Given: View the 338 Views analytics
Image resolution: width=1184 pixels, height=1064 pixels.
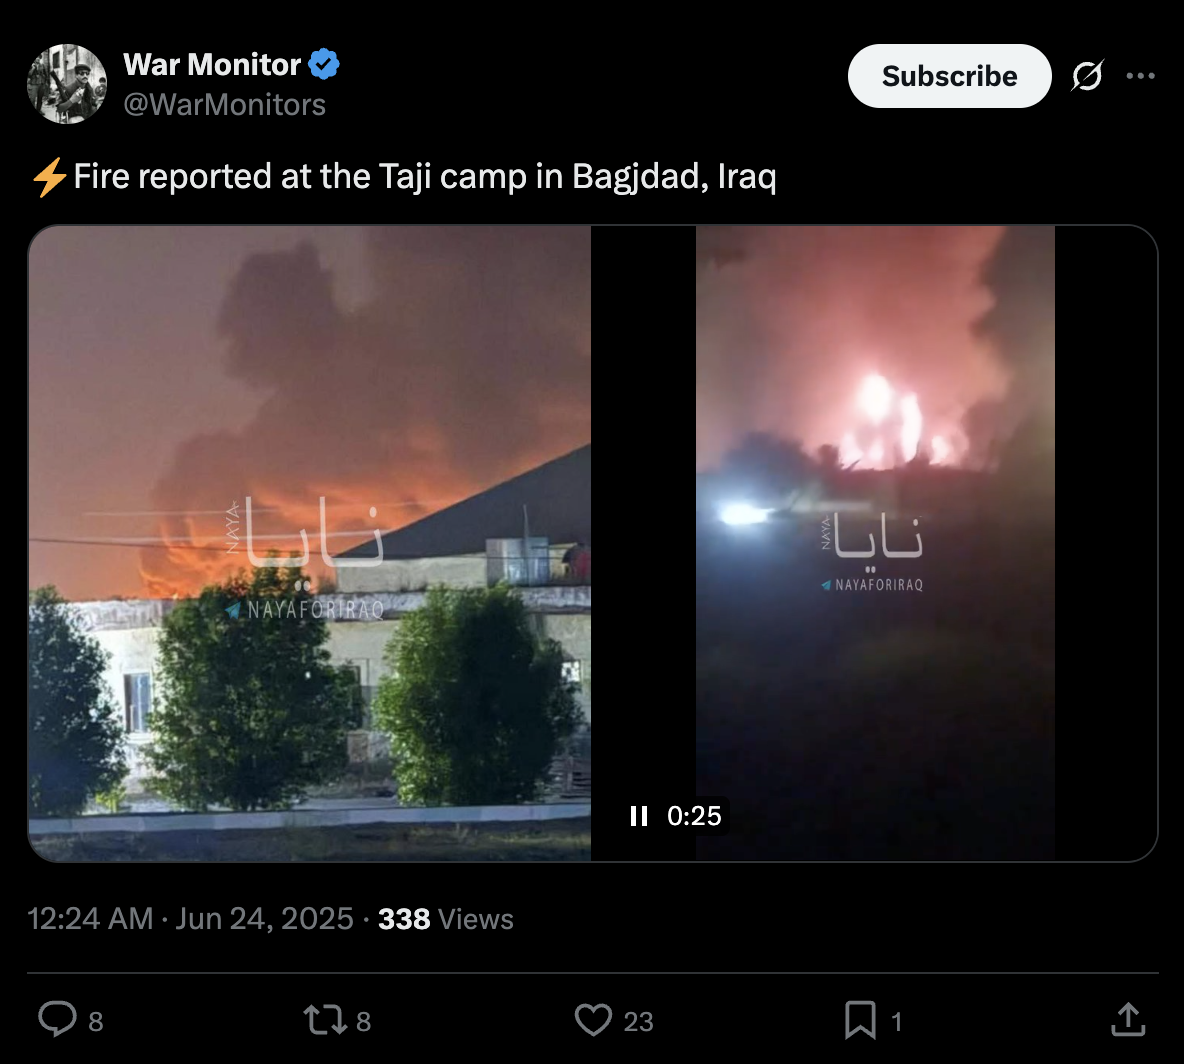Looking at the screenshot, I should [x=446, y=919].
